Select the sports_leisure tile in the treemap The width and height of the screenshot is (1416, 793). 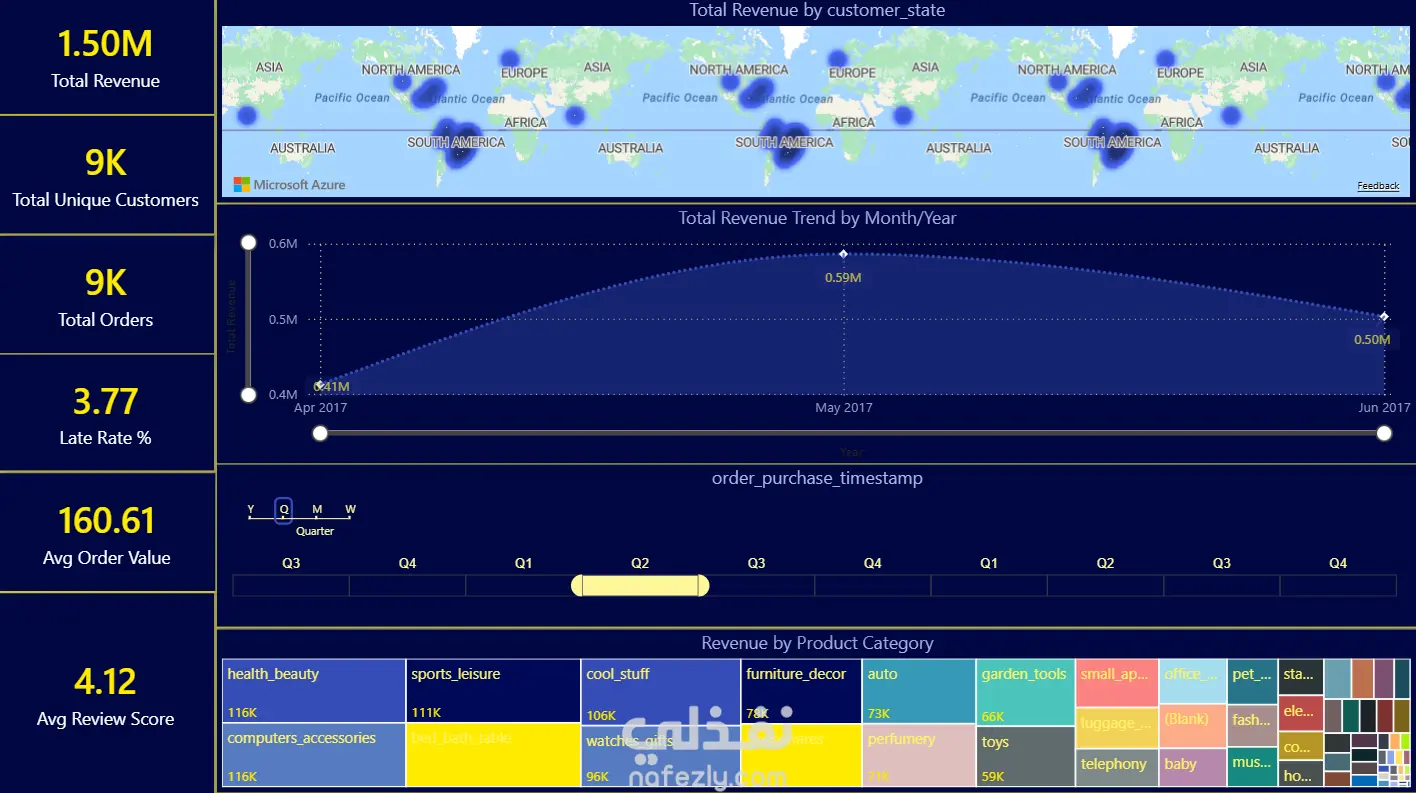tap(494, 691)
